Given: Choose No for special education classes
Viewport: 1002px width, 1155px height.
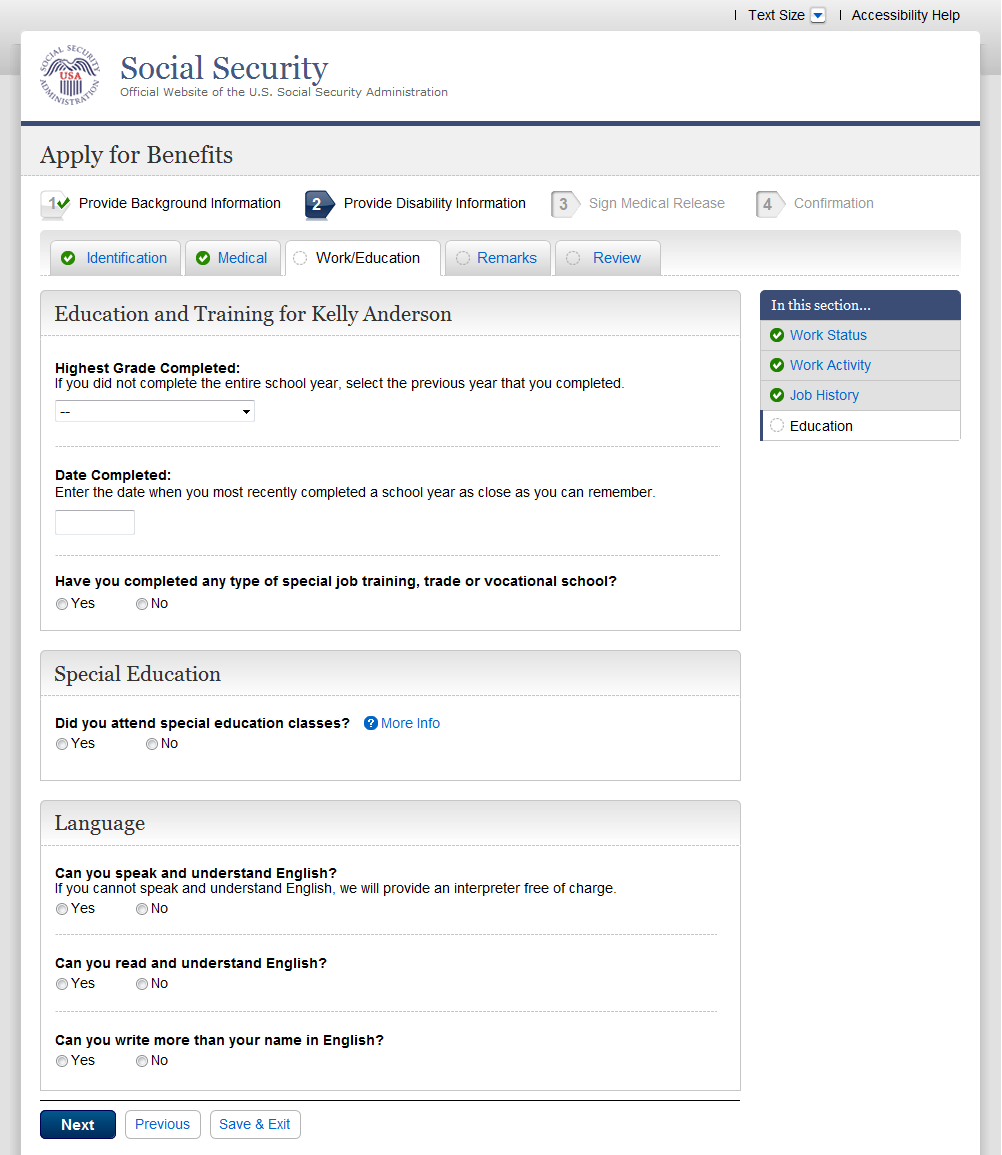Looking at the screenshot, I should point(152,744).
